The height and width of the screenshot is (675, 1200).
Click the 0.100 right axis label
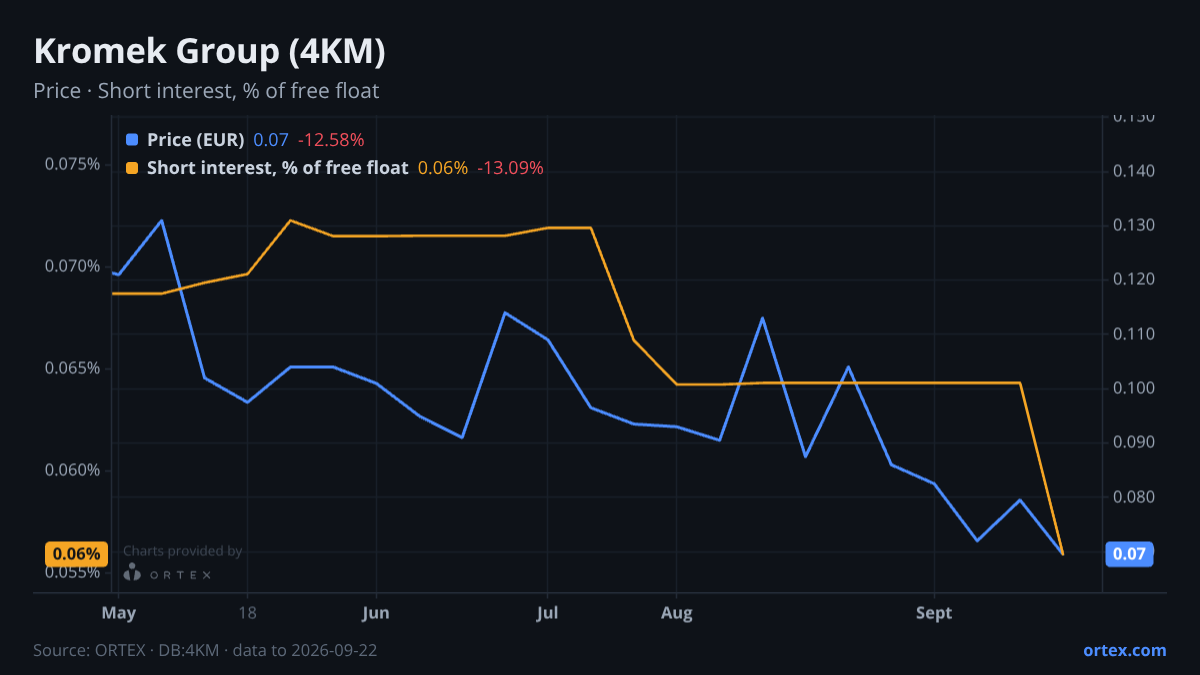(x=1133, y=388)
